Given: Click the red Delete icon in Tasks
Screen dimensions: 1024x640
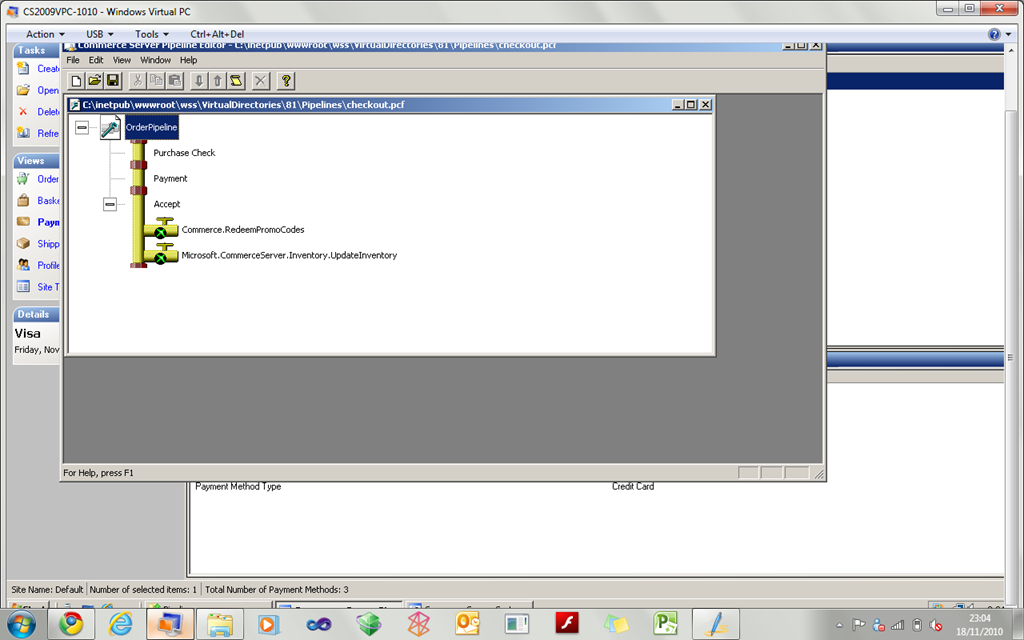Looking at the screenshot, I should (23, 112).
